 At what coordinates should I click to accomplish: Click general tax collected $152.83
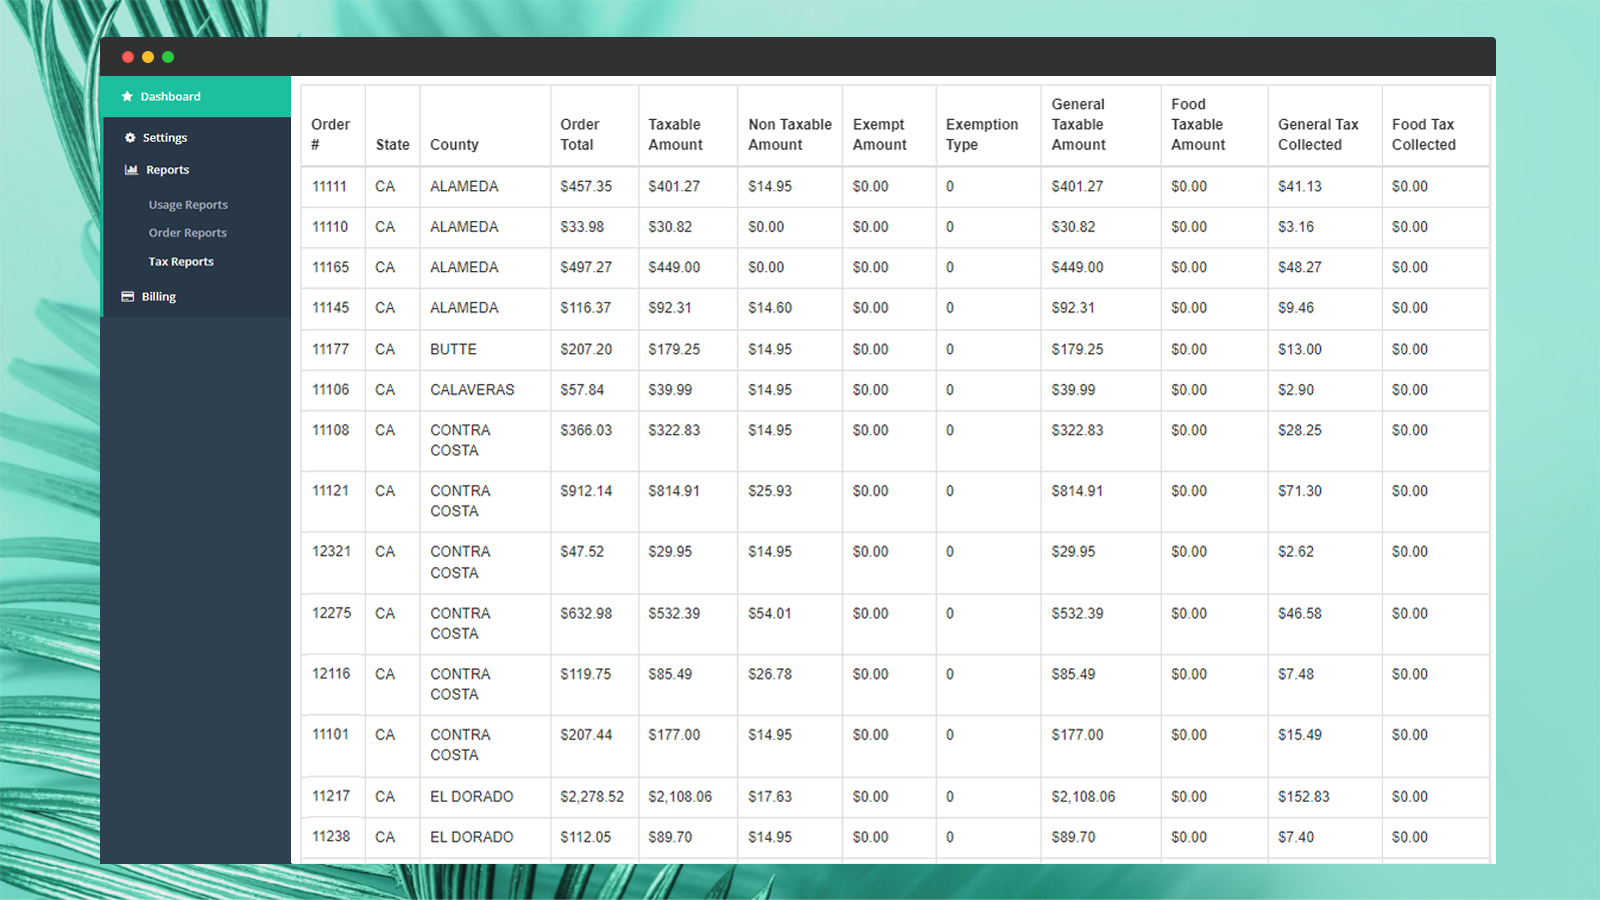(x=1304, y=797)
